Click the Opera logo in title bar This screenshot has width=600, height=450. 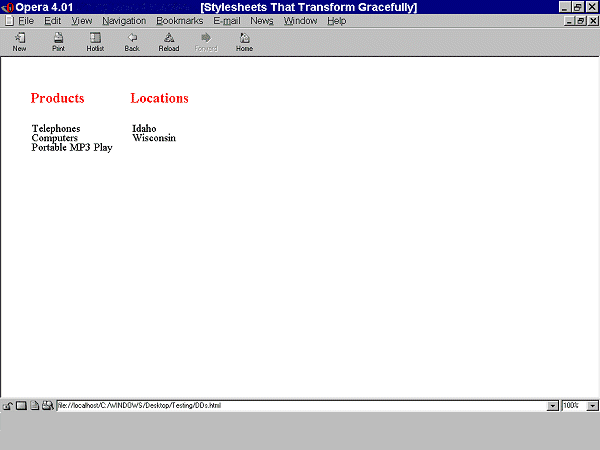pyautogui.click(x=8, y=7)
